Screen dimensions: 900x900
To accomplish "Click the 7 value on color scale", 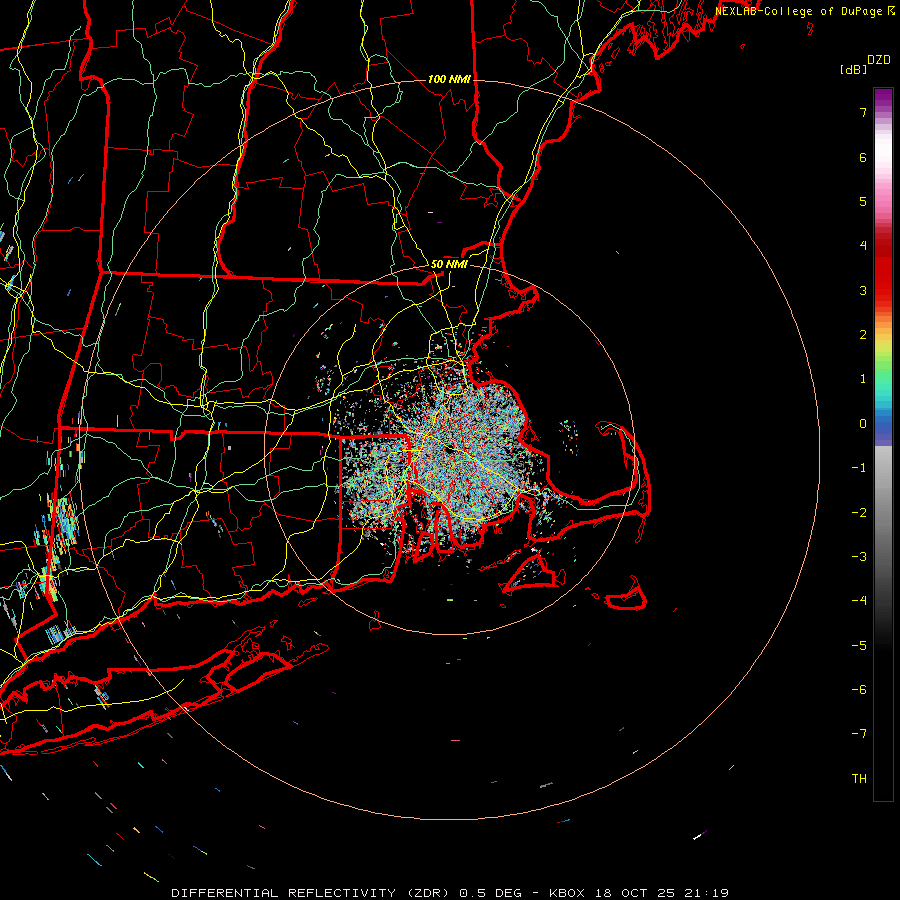I will pos(863,112).
